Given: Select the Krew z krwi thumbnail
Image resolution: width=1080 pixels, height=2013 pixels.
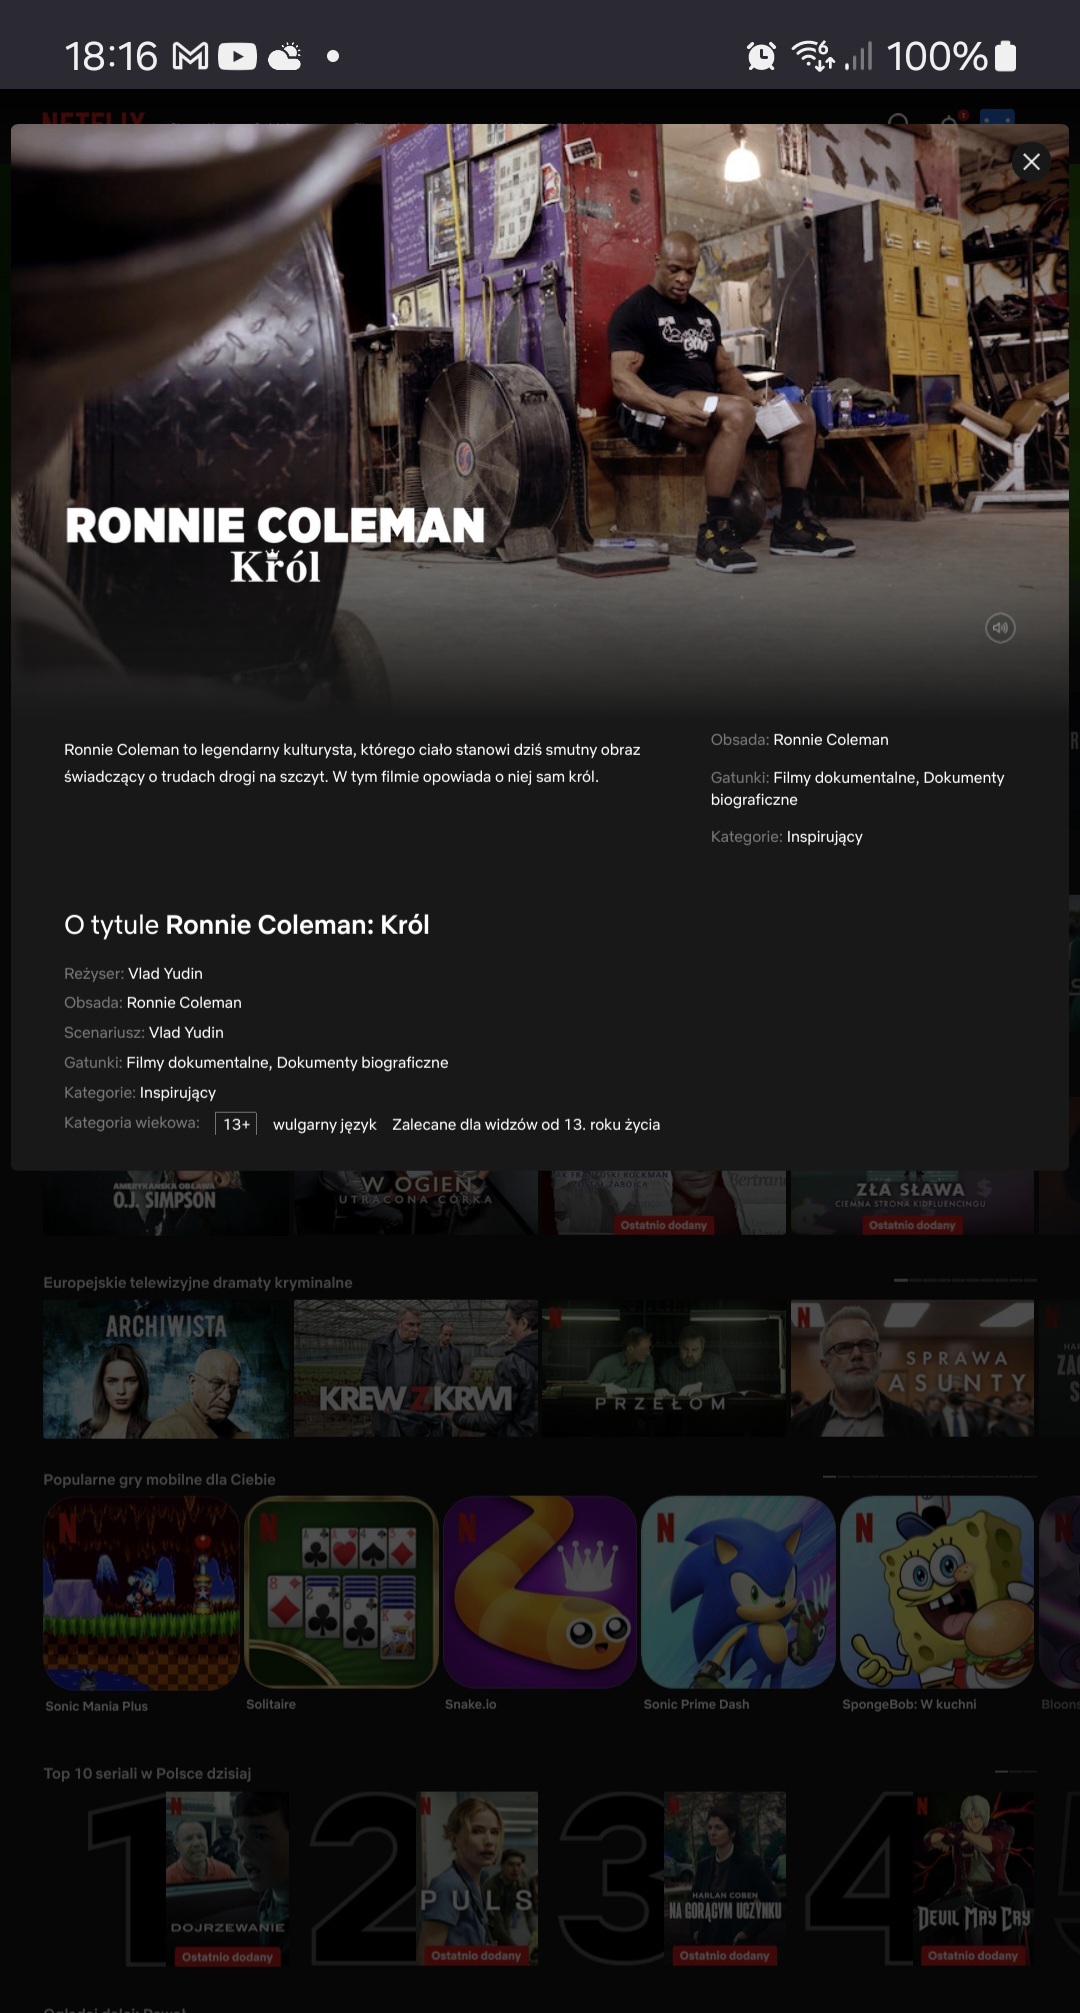Looking at the screenshot, I should pyautogui.click(x=416, y=1369).
